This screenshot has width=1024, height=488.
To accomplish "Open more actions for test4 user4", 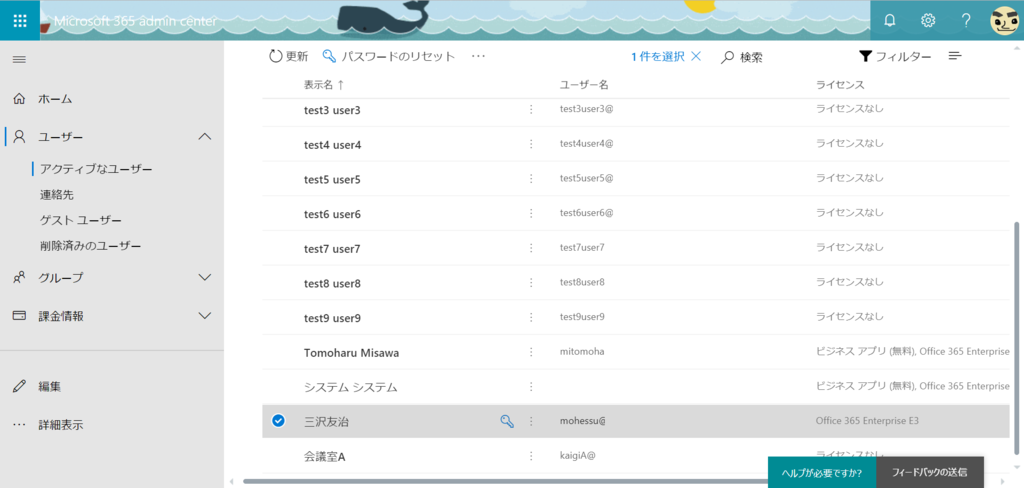I will [x=531, y=144].
